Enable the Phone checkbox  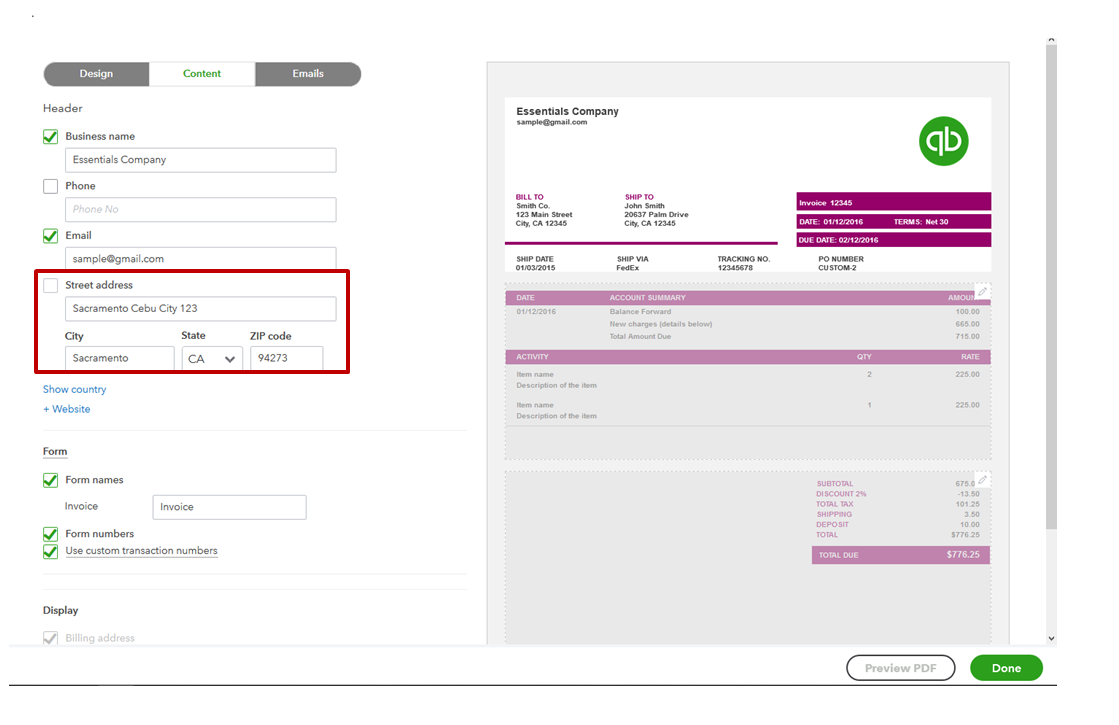pyautogui.click(x=51, y=186)
